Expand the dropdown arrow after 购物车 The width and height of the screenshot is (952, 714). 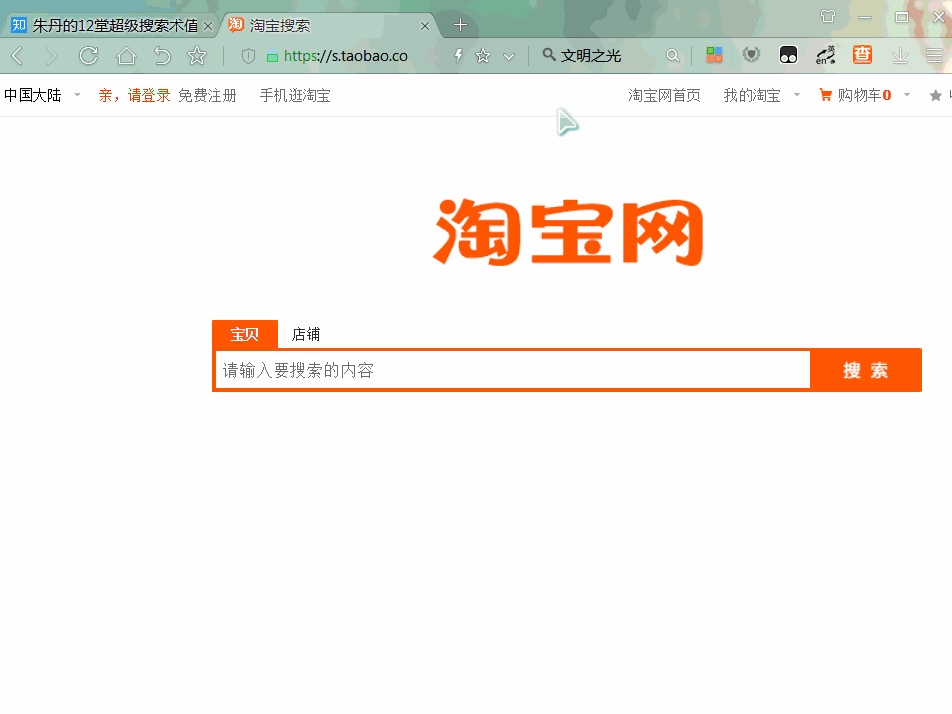click(x=907, y=95)
